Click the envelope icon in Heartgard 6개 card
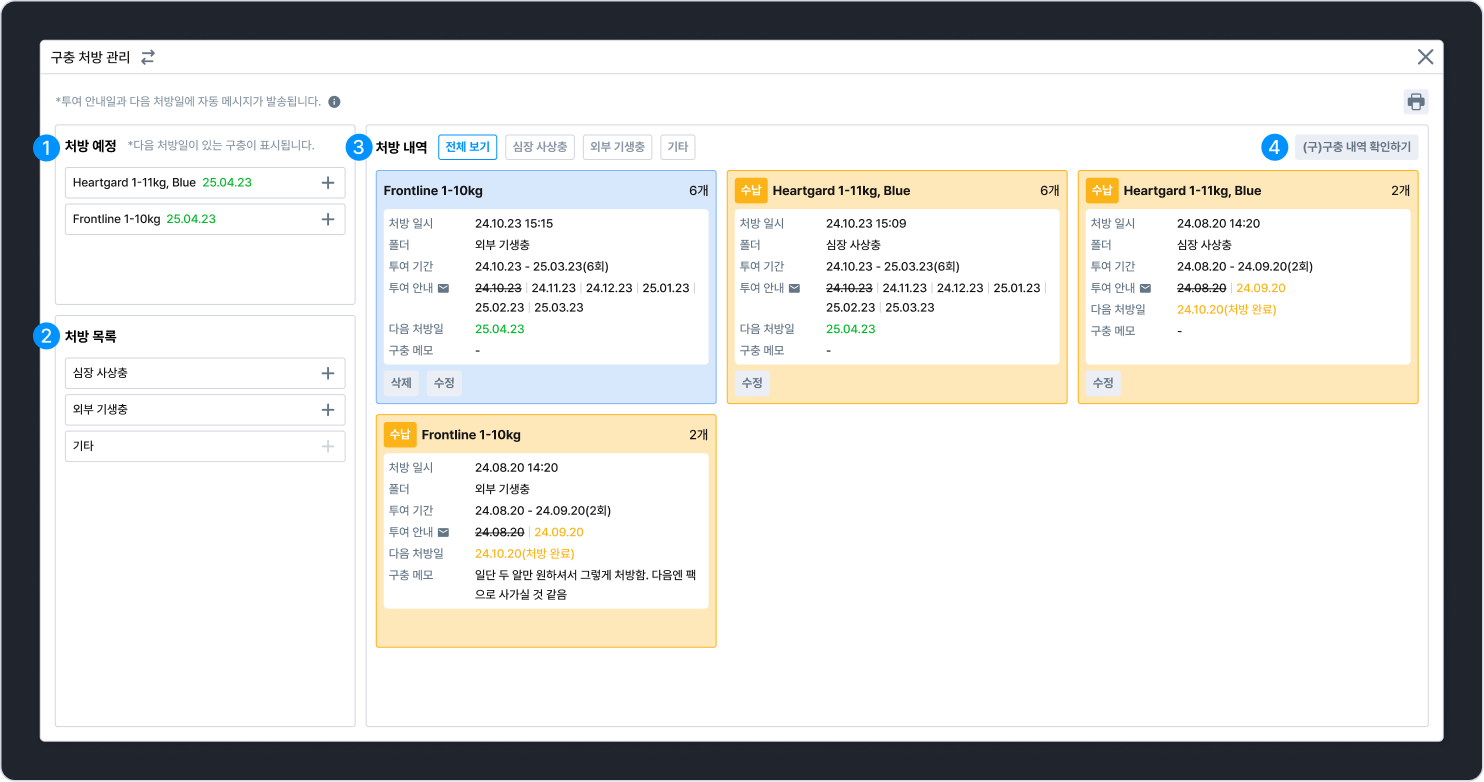This screenshot has width=1484, height=782. coord(795,288)
